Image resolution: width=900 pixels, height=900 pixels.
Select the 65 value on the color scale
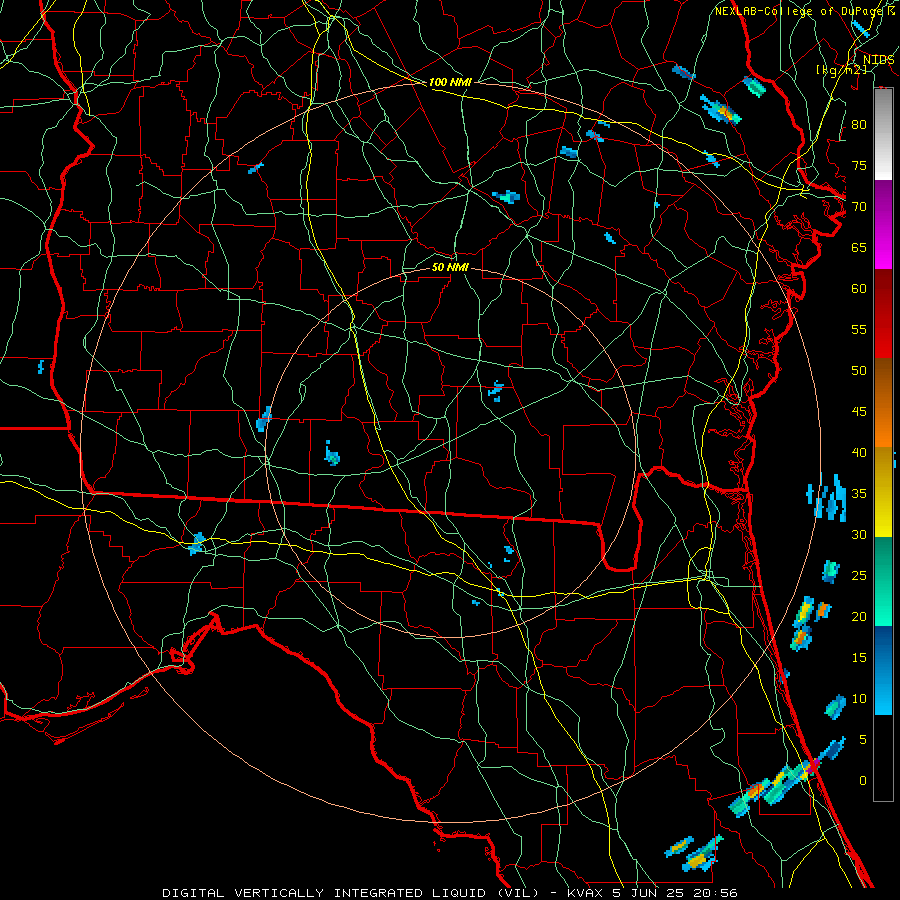point(859,247)
